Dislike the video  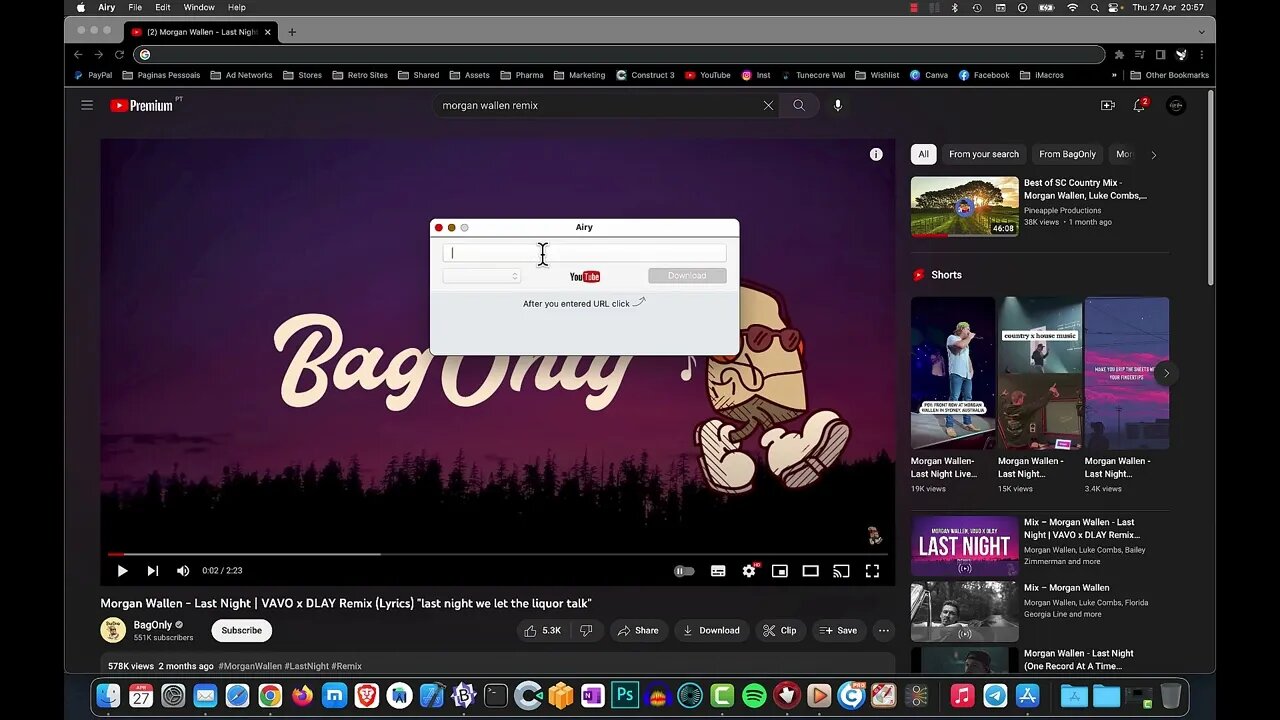pyautogui.click(x=587, y=630)
